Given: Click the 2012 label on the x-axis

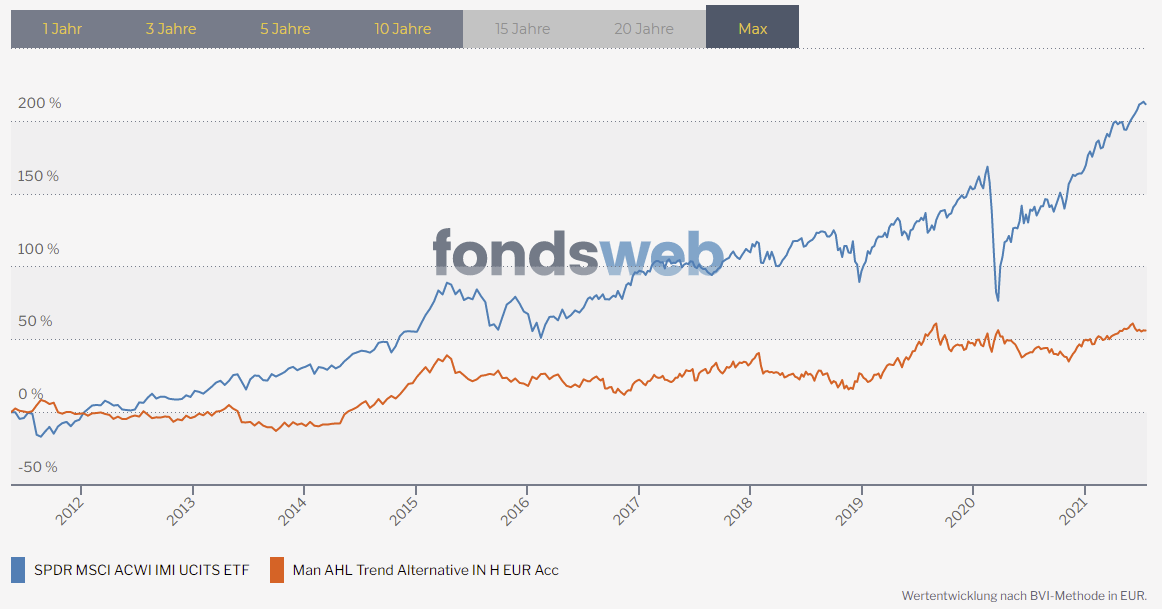Looking at the screenshot, I should coord(69,508).
